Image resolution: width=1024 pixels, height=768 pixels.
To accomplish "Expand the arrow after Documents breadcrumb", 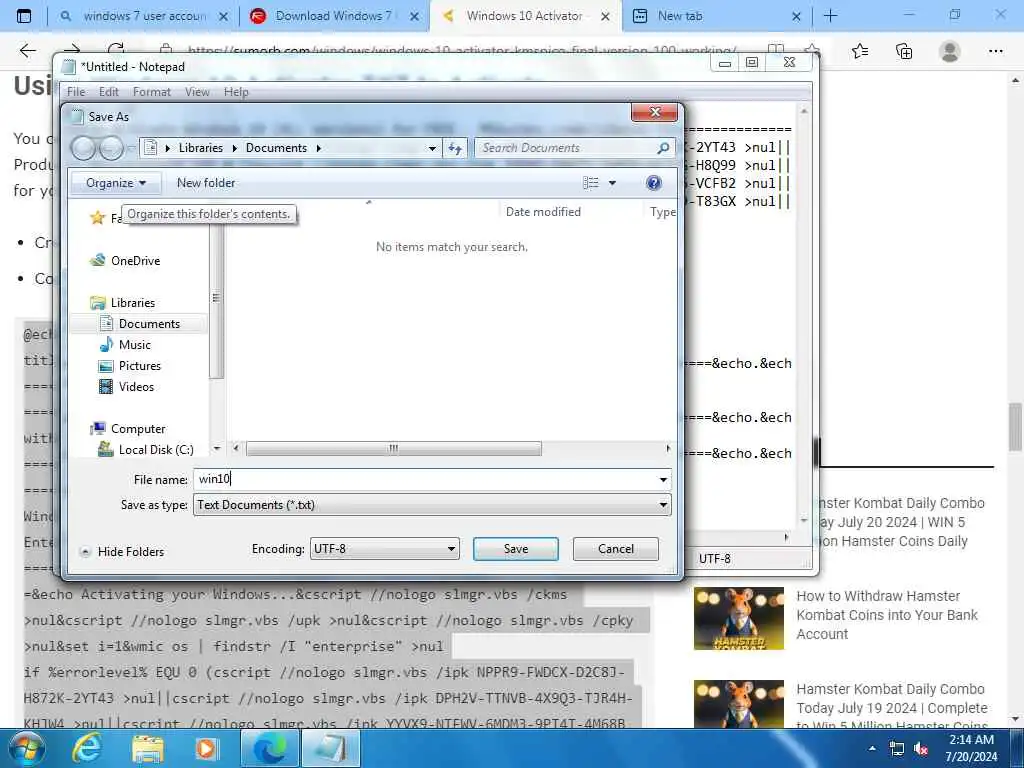I will [319, 148].
